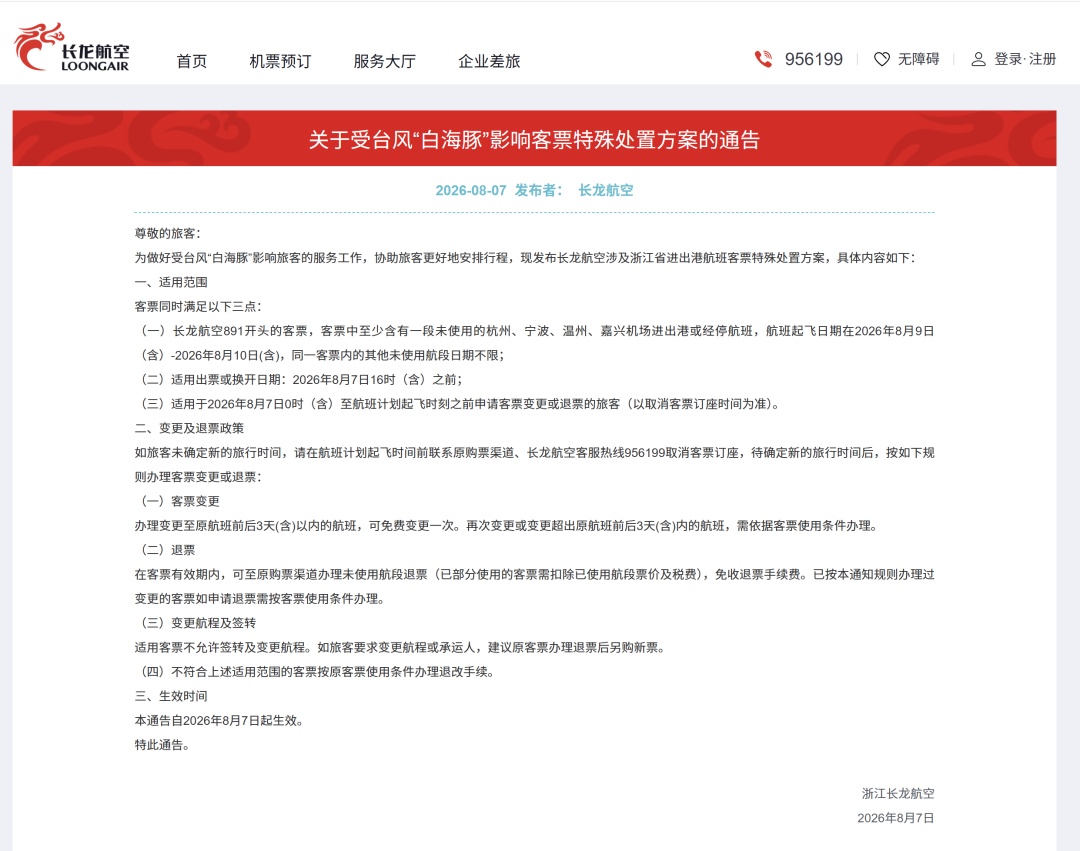Click the 尊敬的旅客 greeting line
The width and height of the screenshot is (1080, 851).
tap(167, 233)
